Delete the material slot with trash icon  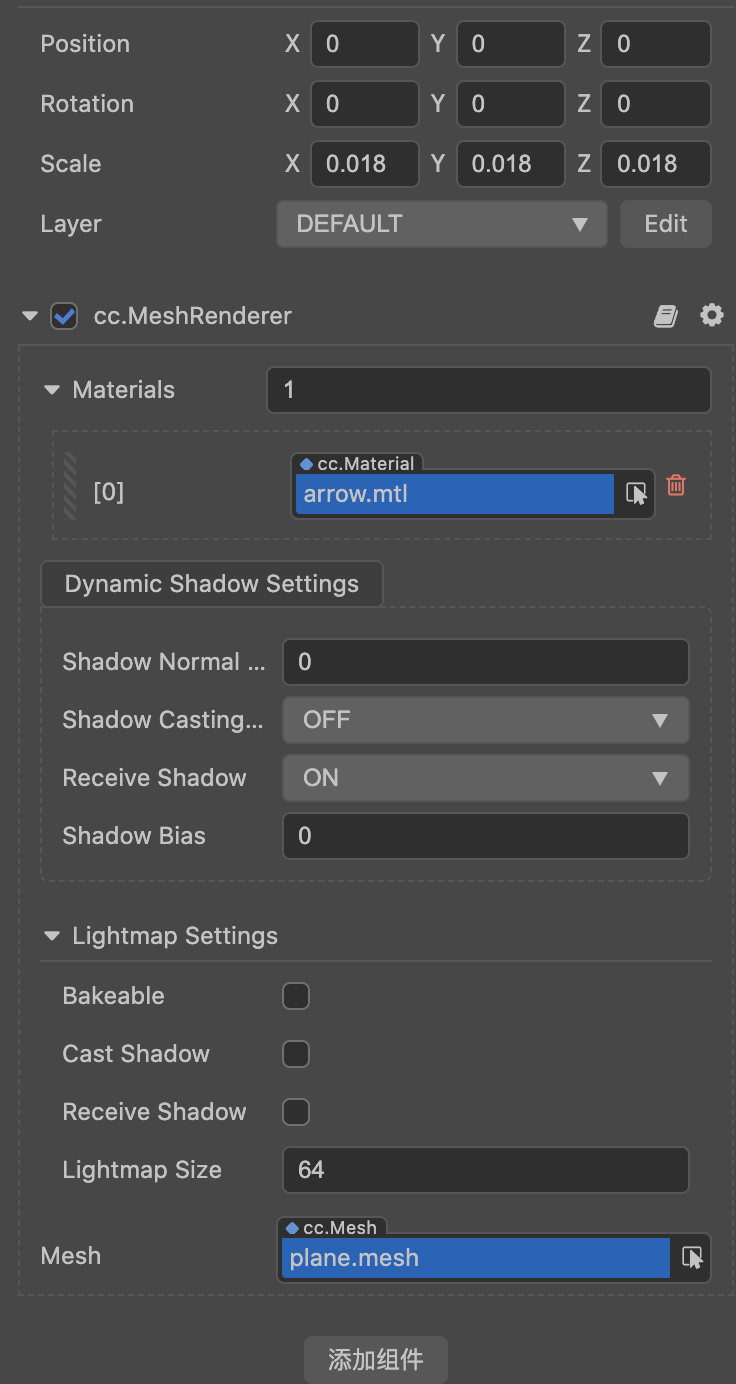click(676, 486)
